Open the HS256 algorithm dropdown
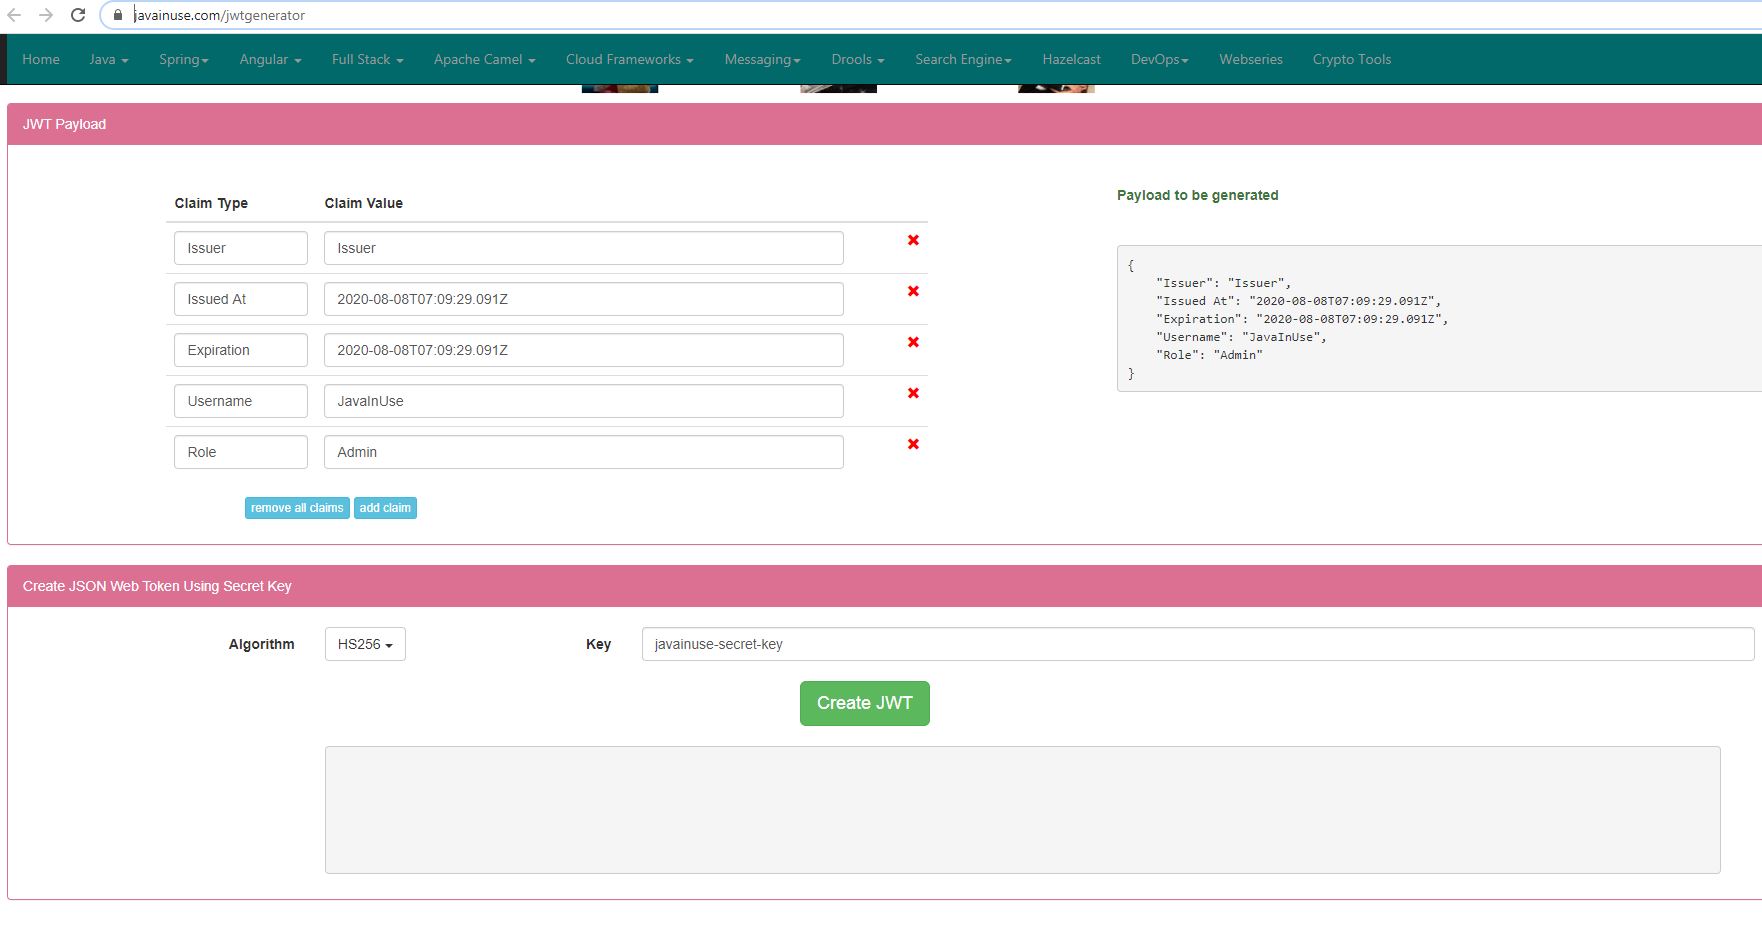Viewport: 1762px width, 933px height. pyautogui.click(x=365, y=644)
